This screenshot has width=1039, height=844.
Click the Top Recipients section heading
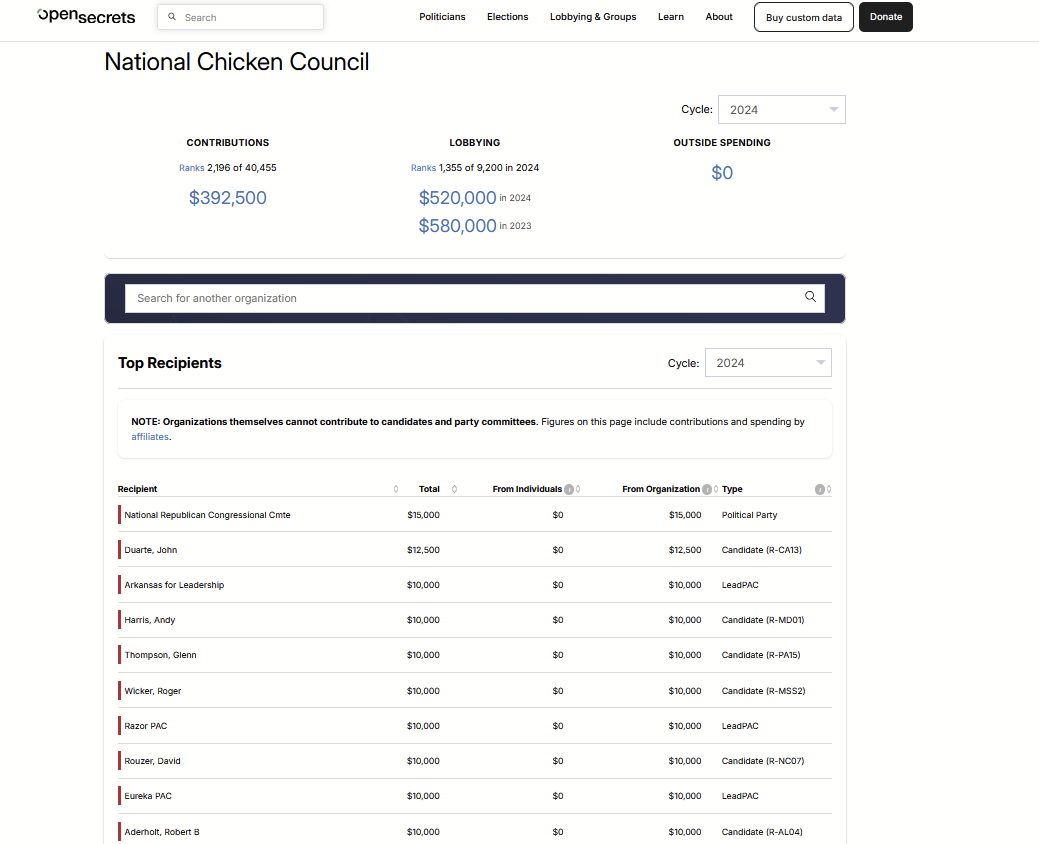click(170, 363)
